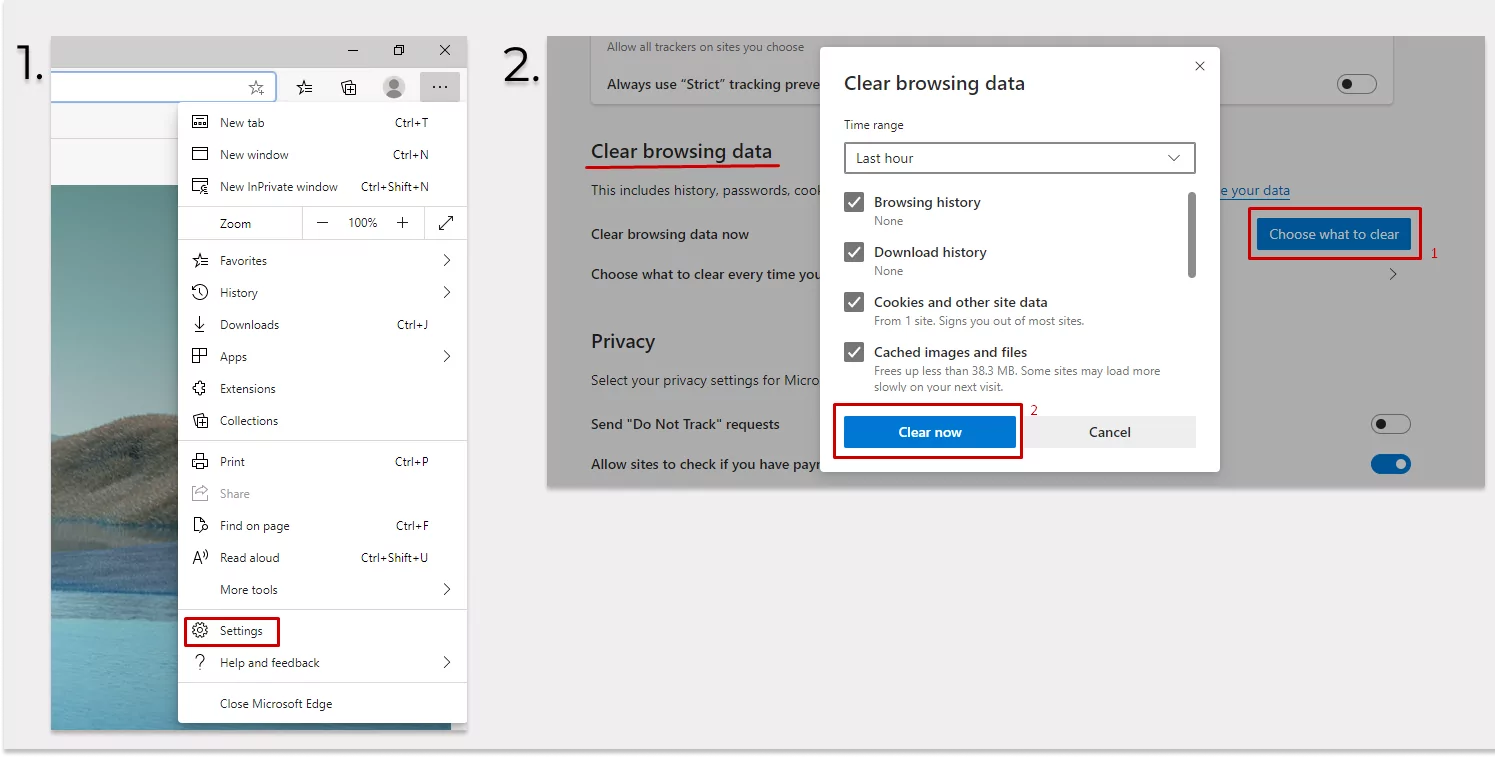The height and width of the screenshot is (757, 1495).
Task: Toggle the Always use Strict tracking prevention switch
Action: pos(1357,84)
